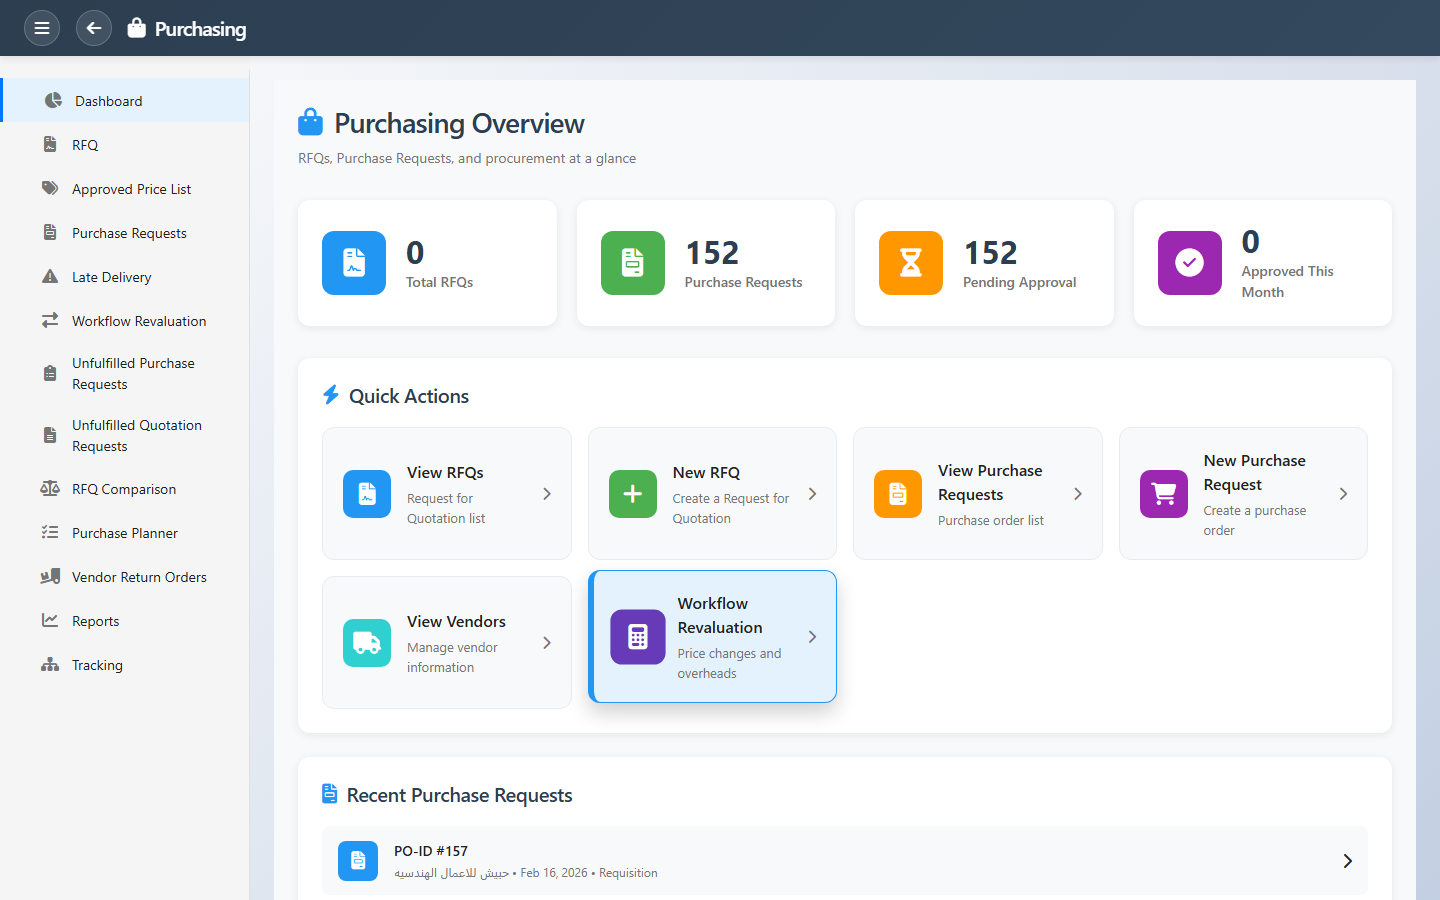Click the chevron on New Purchase Request card
The image size is (1440, 900).
click(1343, 494)
